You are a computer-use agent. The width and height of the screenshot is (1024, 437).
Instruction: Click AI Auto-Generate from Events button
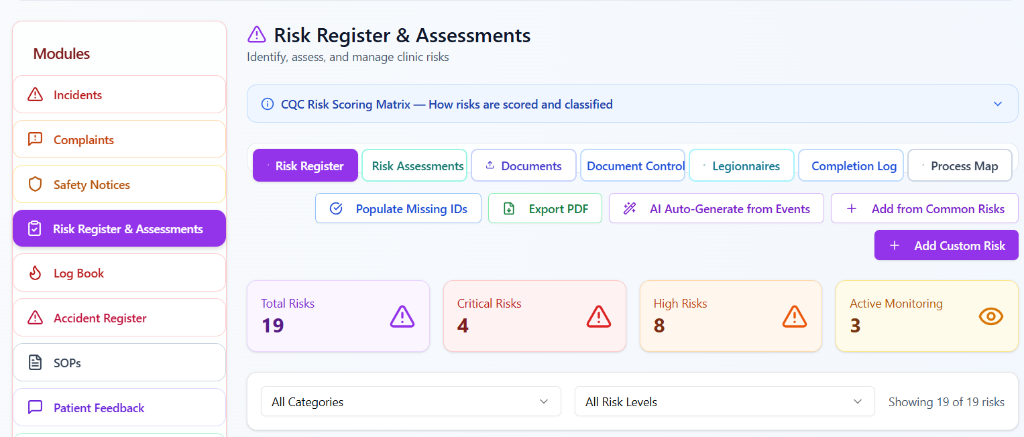pos(716,208)
